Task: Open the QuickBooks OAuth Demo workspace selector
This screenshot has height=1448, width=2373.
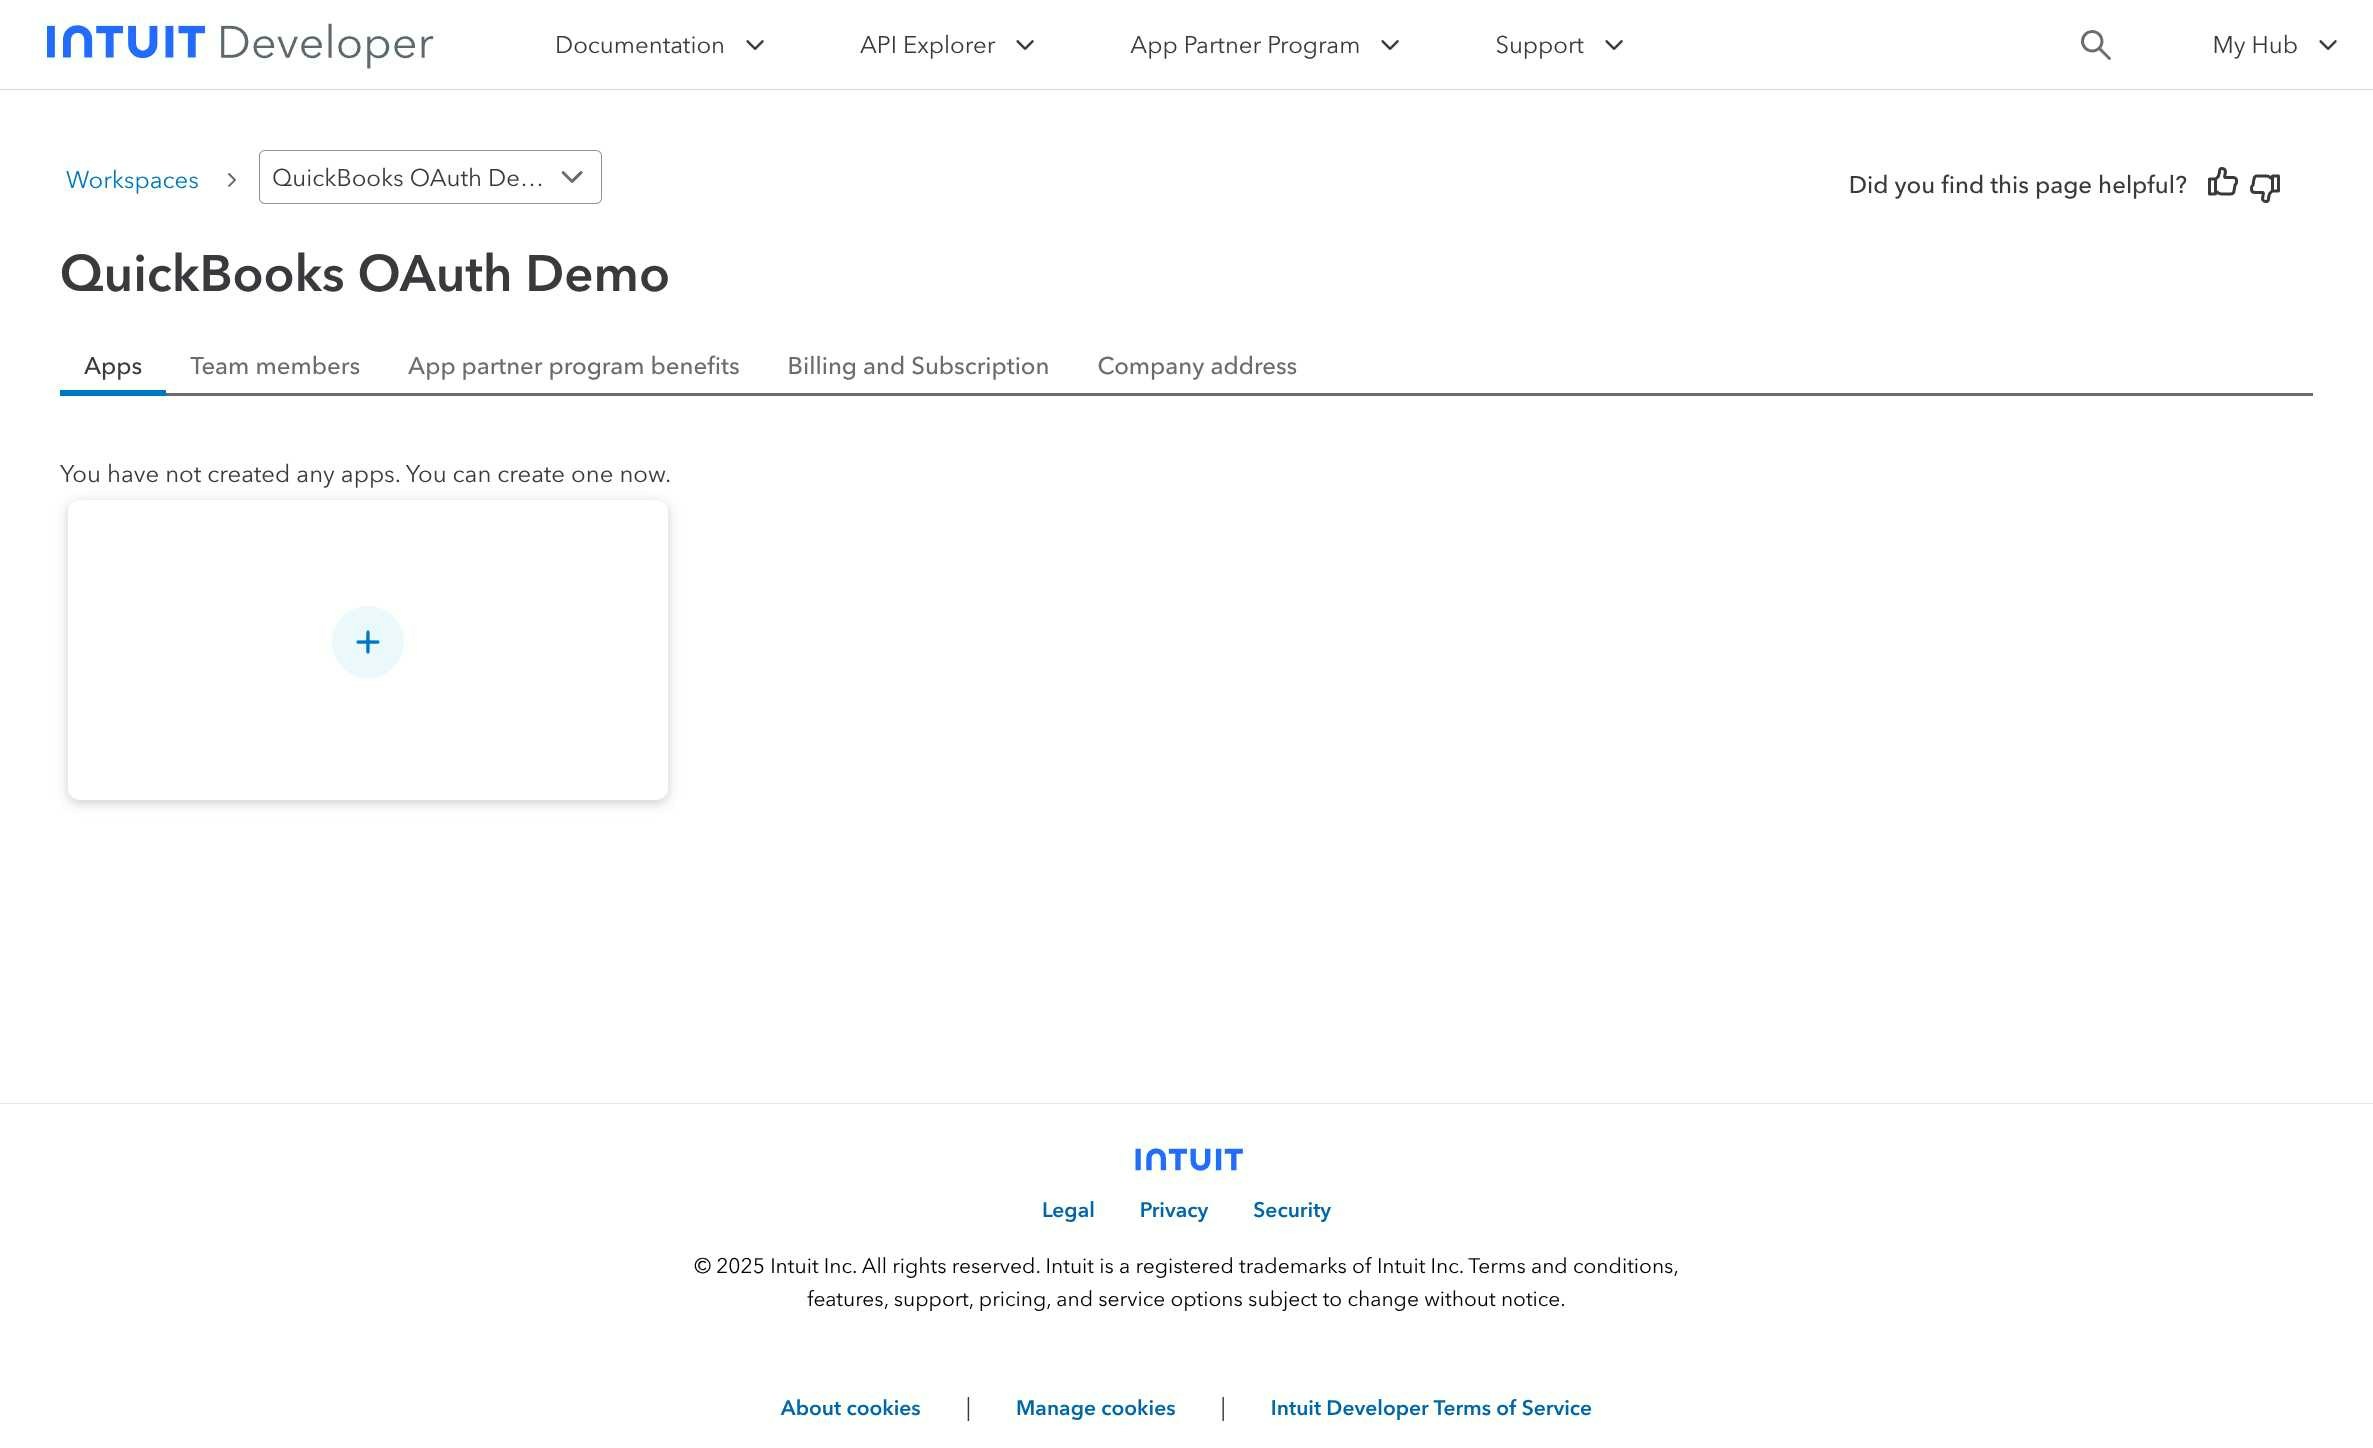Action: pyautogui.click(x=430, y=177)
